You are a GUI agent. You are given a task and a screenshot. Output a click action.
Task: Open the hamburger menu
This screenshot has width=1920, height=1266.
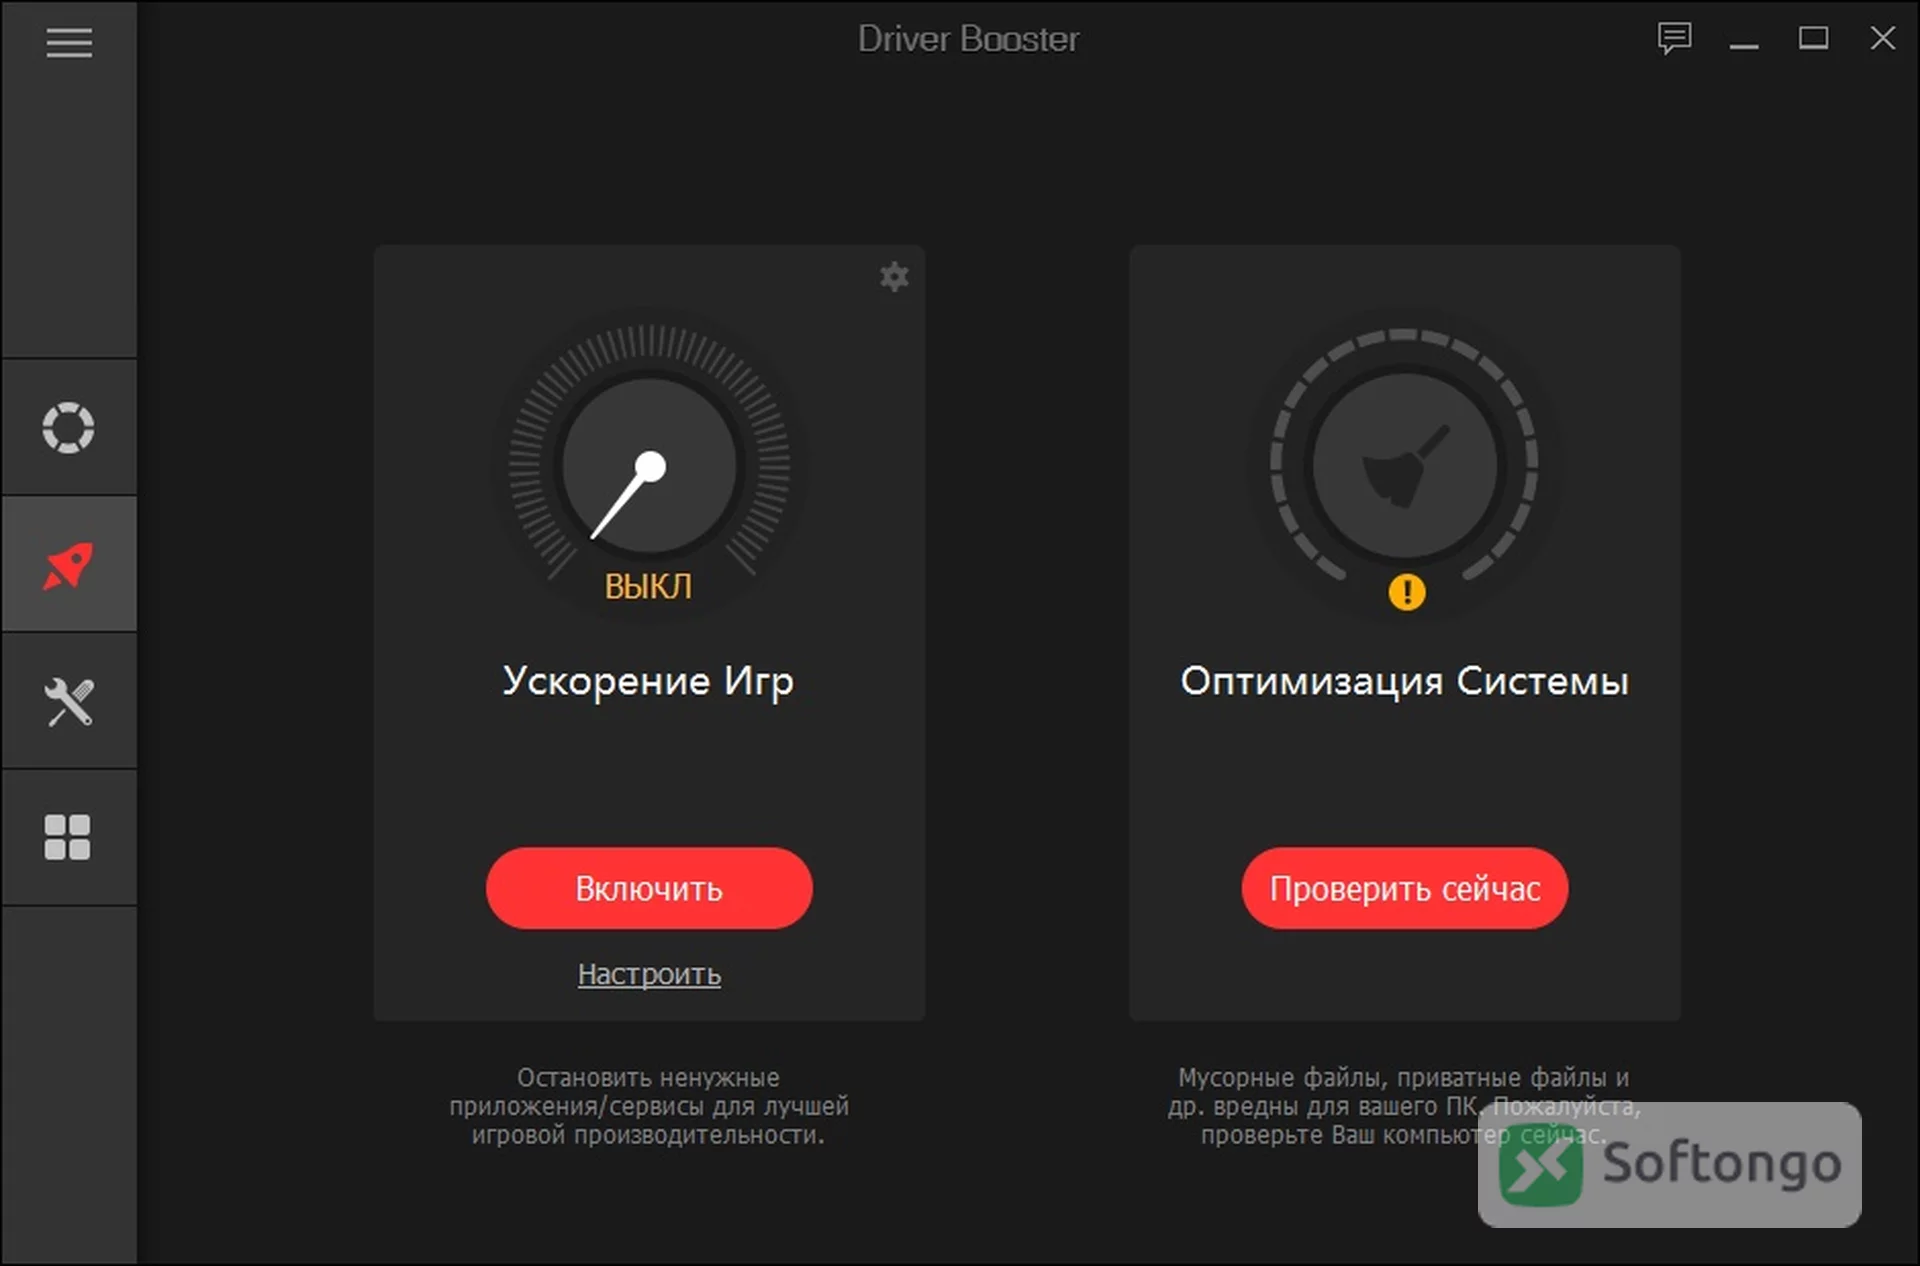(x=69, y=42)
